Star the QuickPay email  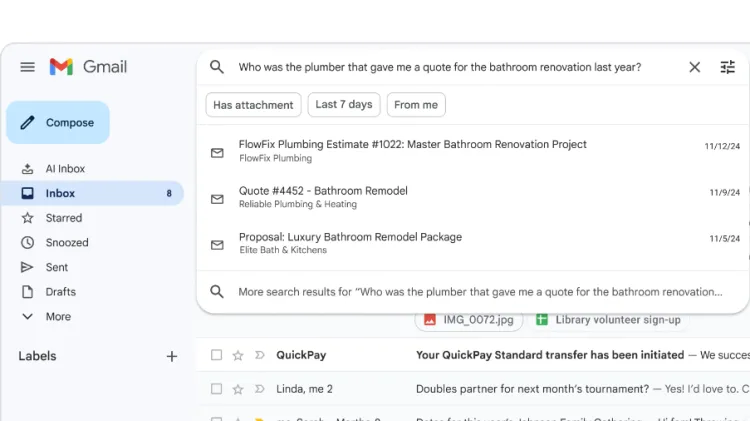click(x=238, y=355)
